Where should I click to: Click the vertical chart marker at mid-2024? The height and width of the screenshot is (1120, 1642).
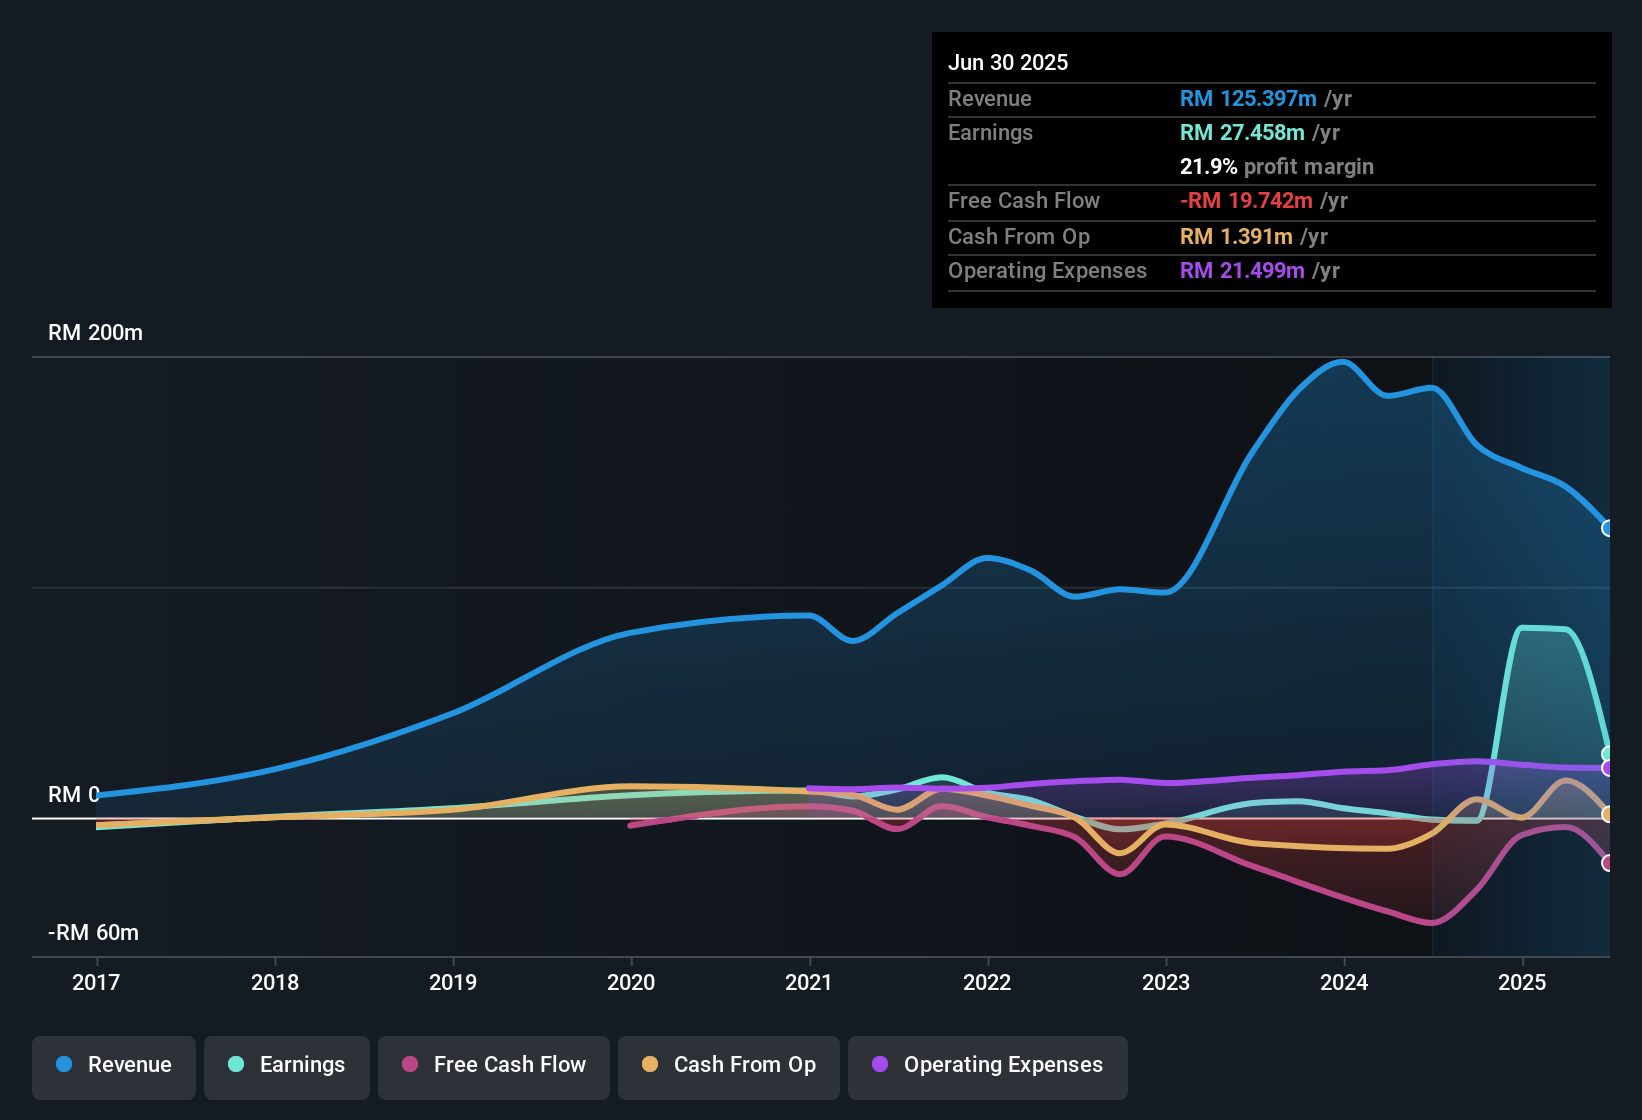(x=1432, y=650)
